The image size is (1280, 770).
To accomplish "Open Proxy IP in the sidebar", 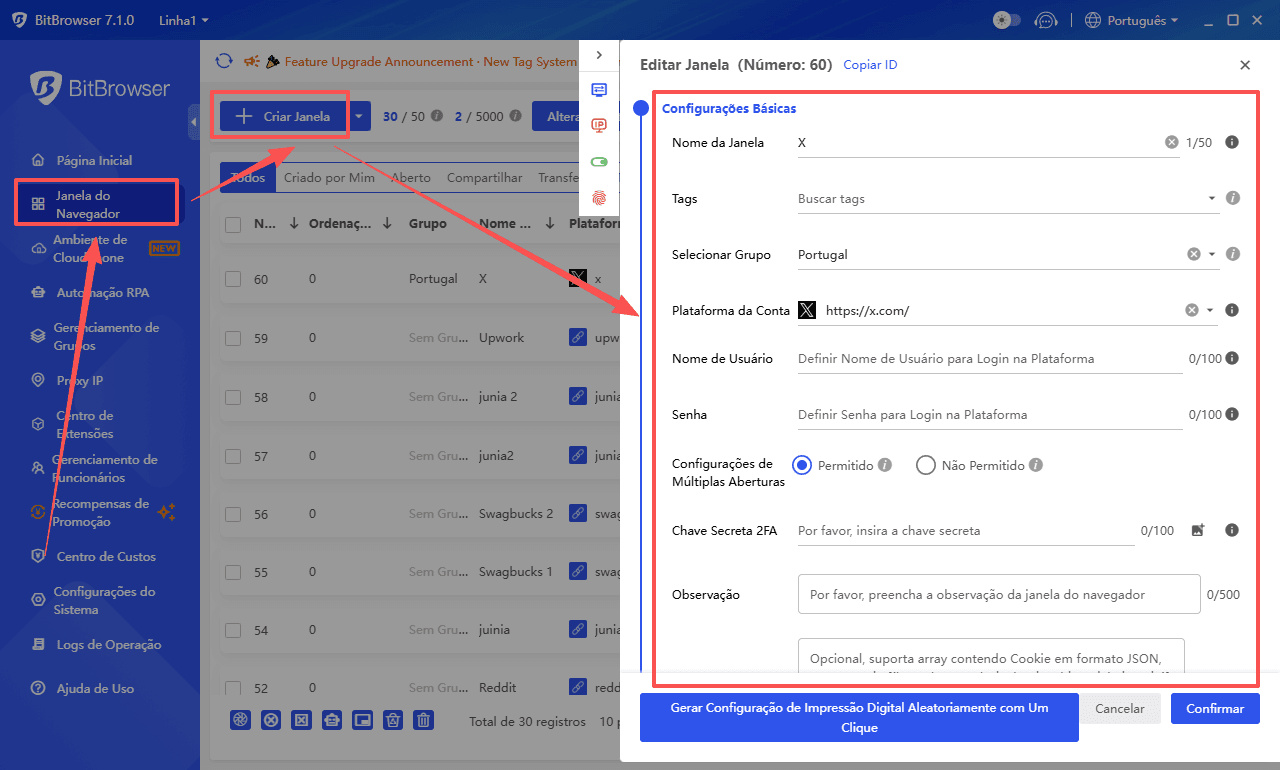I will (79, 381).
